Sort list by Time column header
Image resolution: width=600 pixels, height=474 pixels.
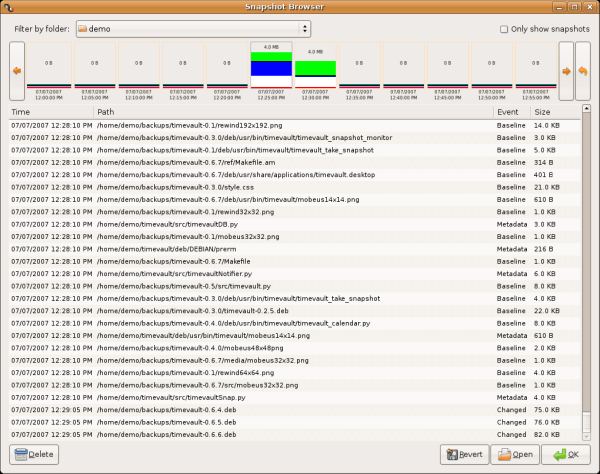[50, 112]
